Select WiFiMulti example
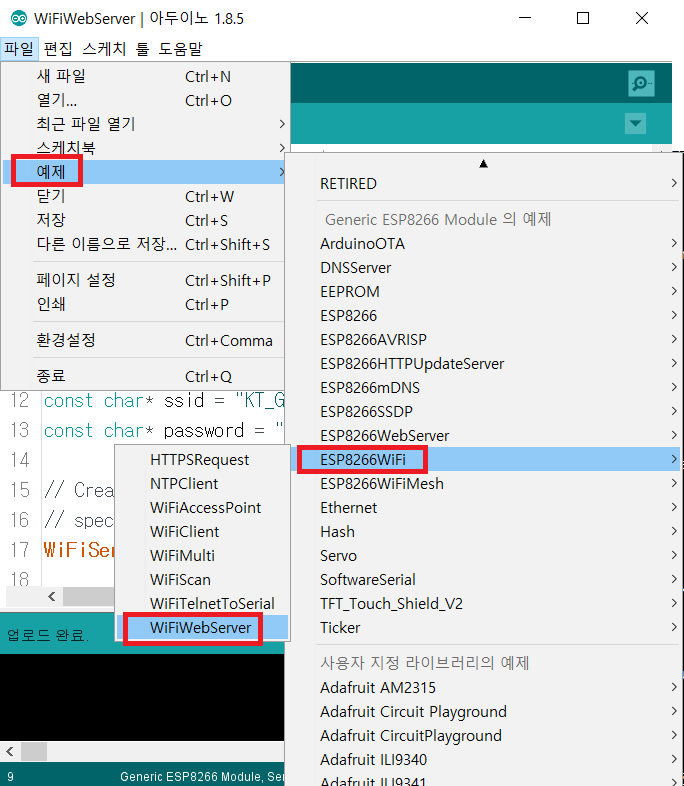Screen dimensions: 684x786 [202, 555]
